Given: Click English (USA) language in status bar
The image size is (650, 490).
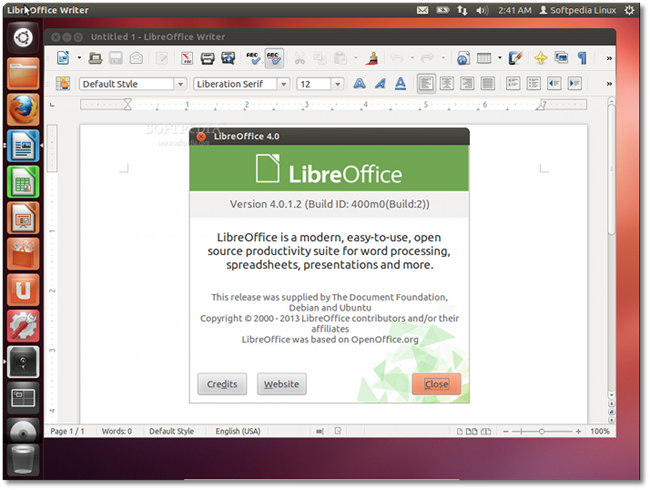Looking at the screenshot, I should (x=238, y=431).
